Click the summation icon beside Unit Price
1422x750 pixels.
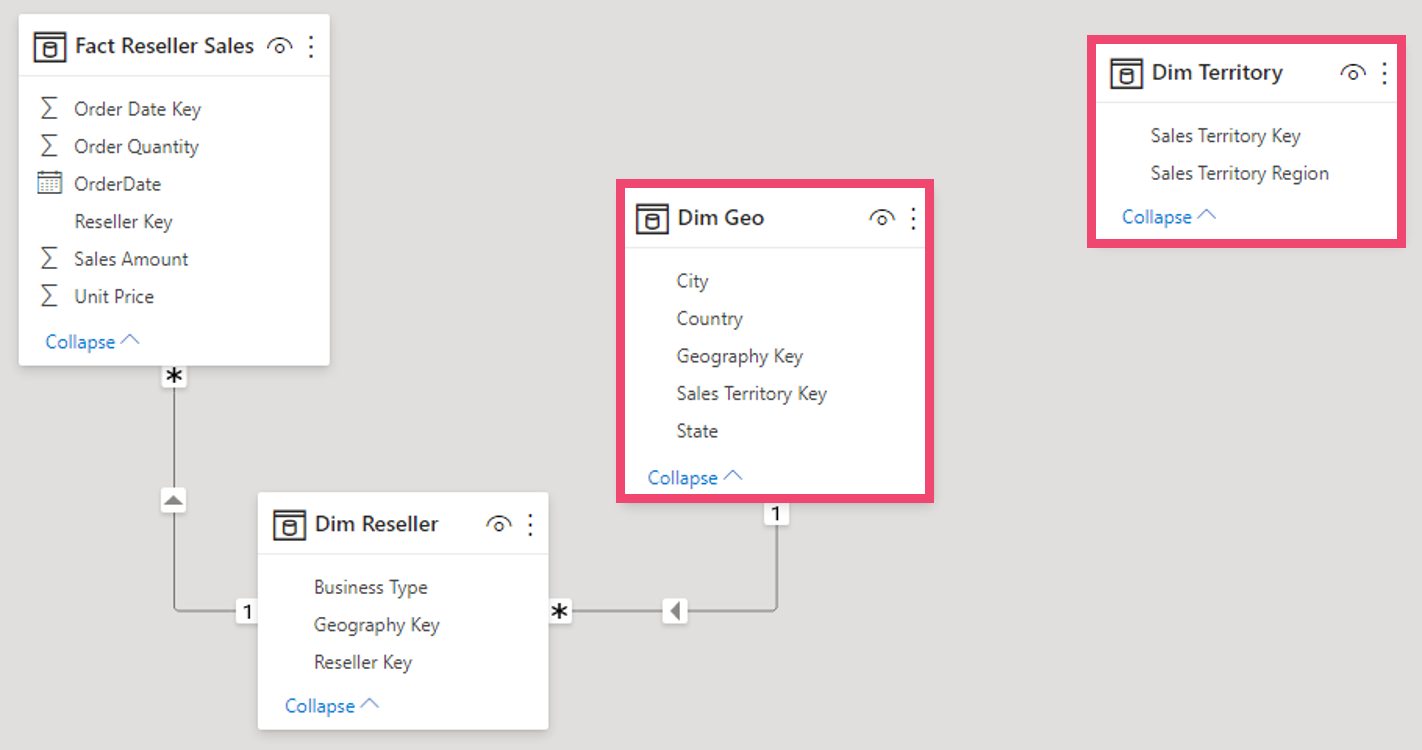point(50,295)
